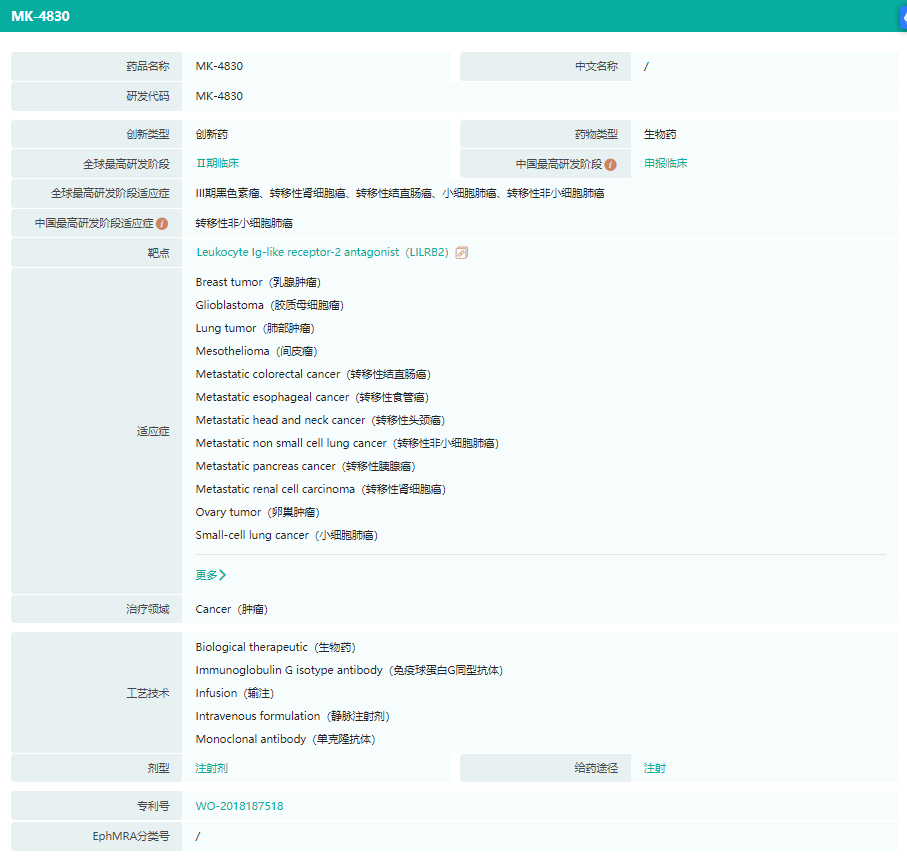Click the 注射 administration route link

click(655, 768)
